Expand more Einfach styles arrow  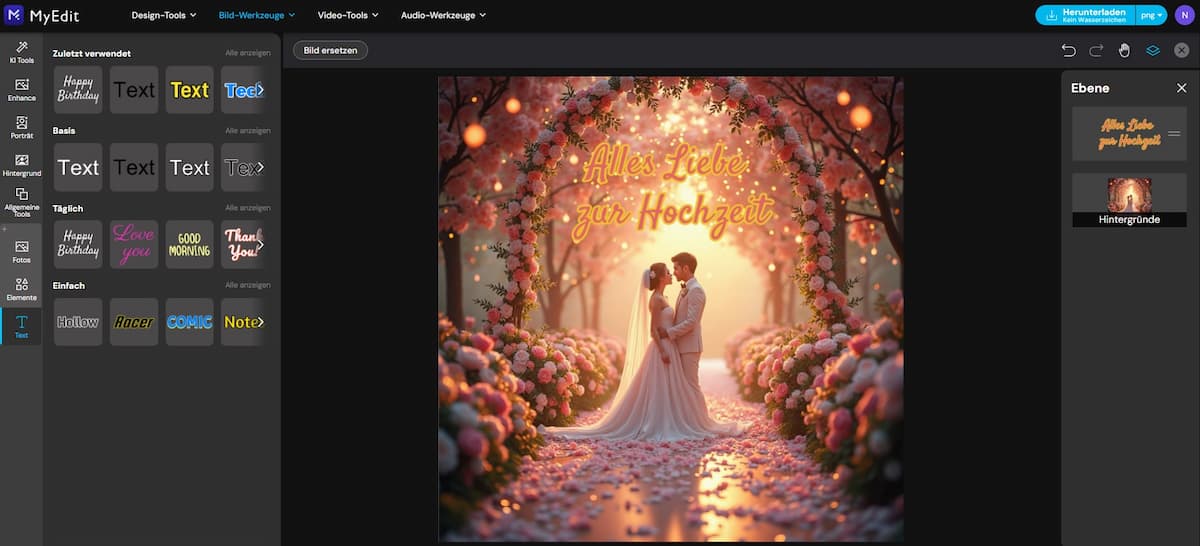(x=260, y=322)
